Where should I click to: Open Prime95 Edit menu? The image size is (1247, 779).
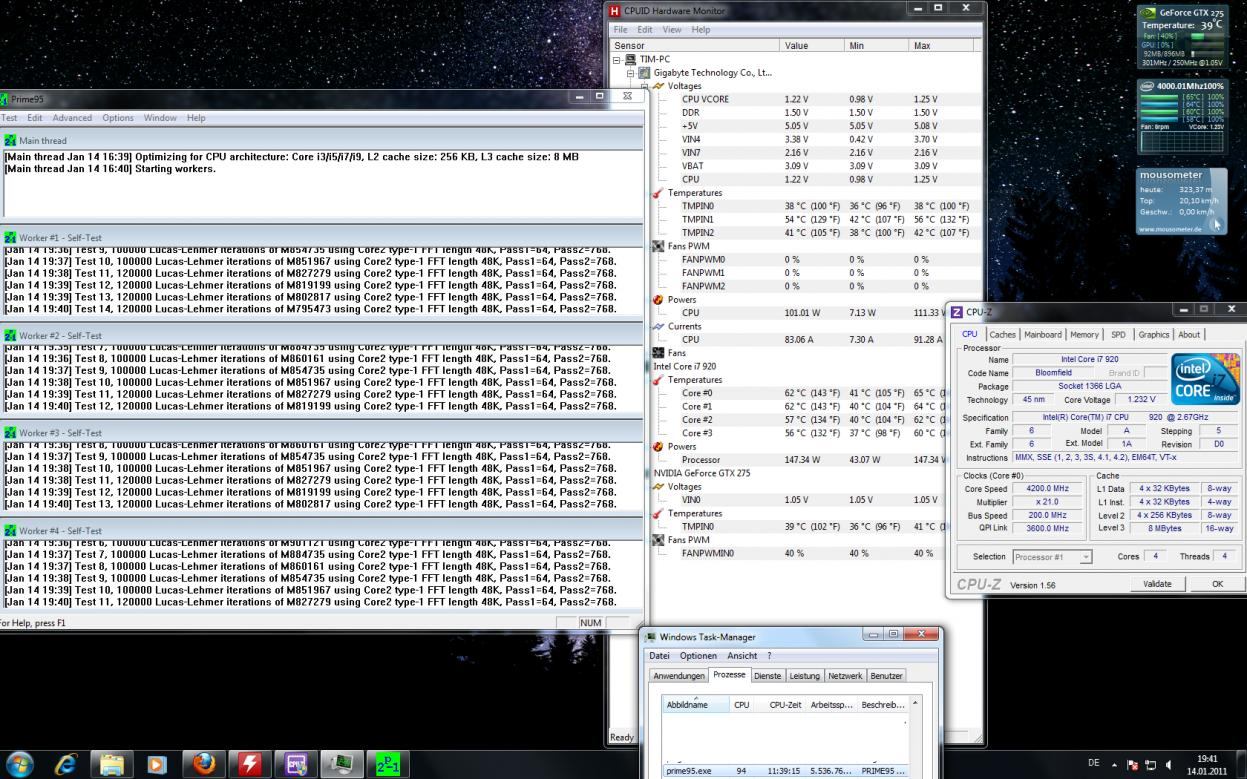click(x=35, y=118)
